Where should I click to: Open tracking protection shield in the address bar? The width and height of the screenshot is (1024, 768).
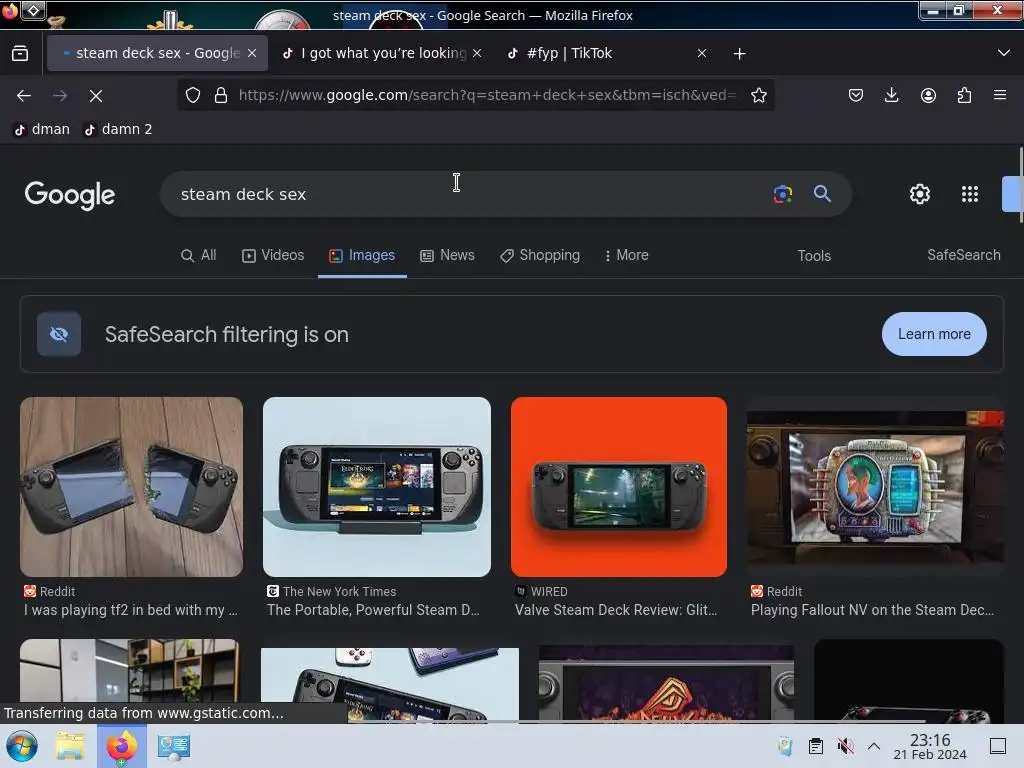click(x=193, y=95)
